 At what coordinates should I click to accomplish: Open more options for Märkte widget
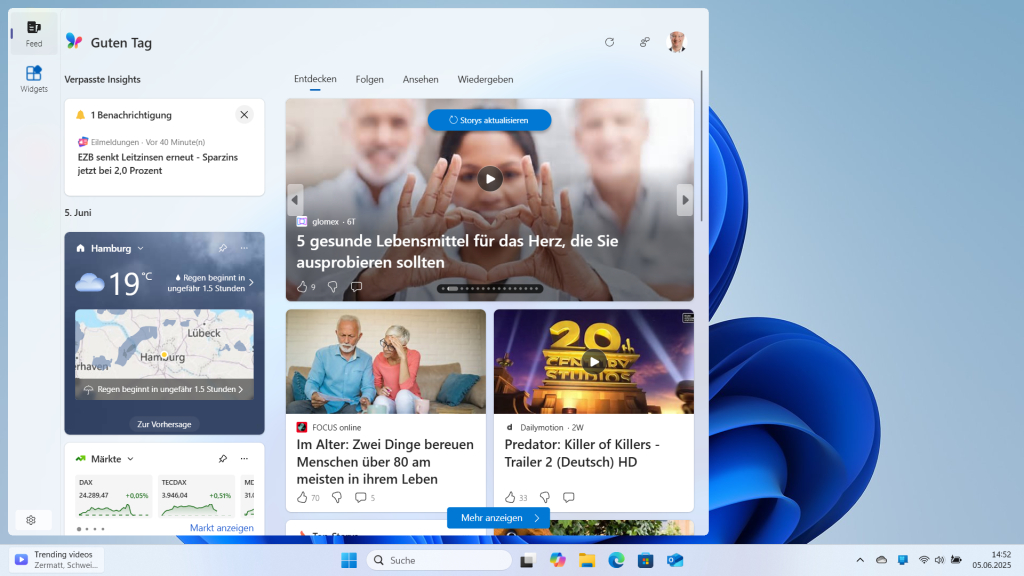[244, 459]
